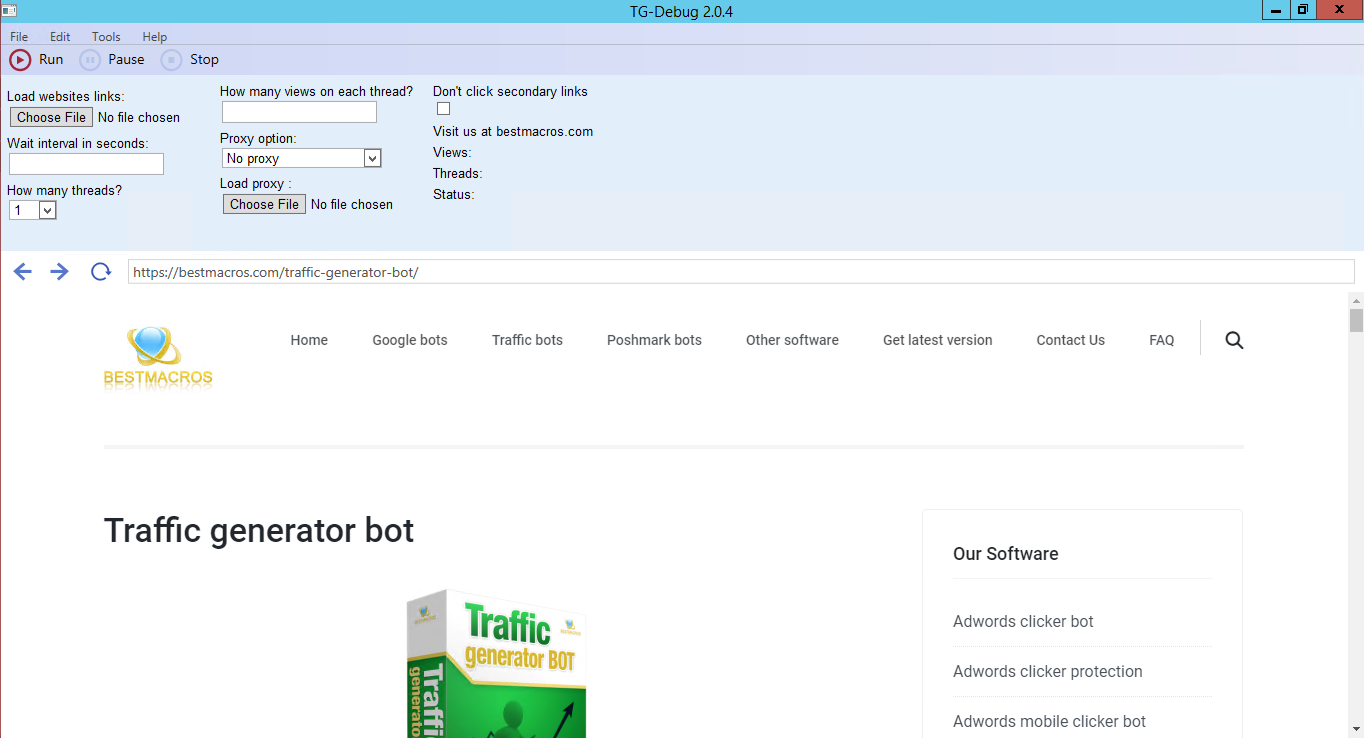Click the Traffic generator bot heading
The width and height of the screenshot is (1364, 738).
259,530
